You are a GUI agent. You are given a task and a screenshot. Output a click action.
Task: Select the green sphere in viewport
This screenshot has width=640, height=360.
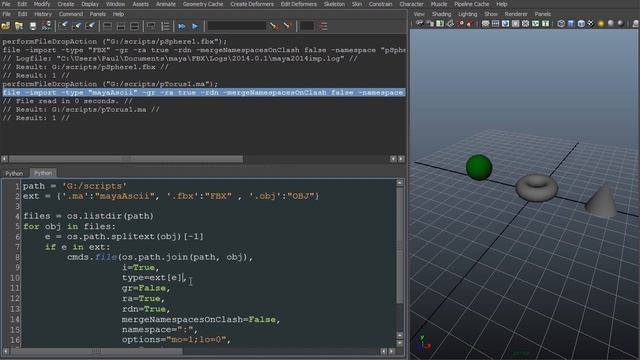[x=479, y=167]
